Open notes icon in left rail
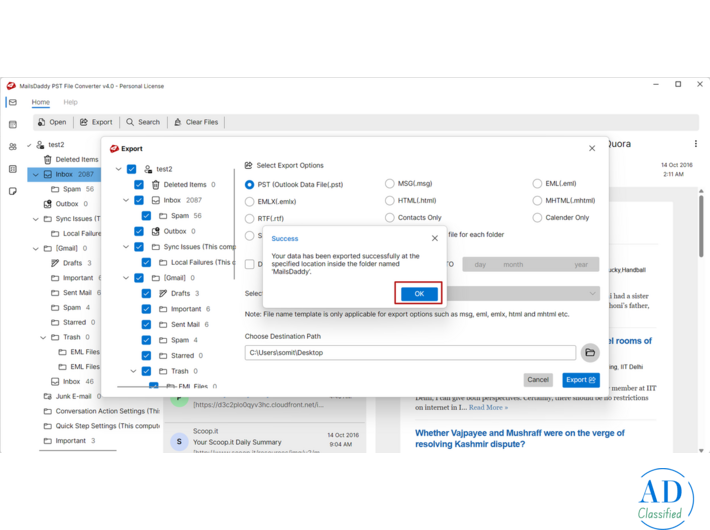710x530 pixels. 13,191
